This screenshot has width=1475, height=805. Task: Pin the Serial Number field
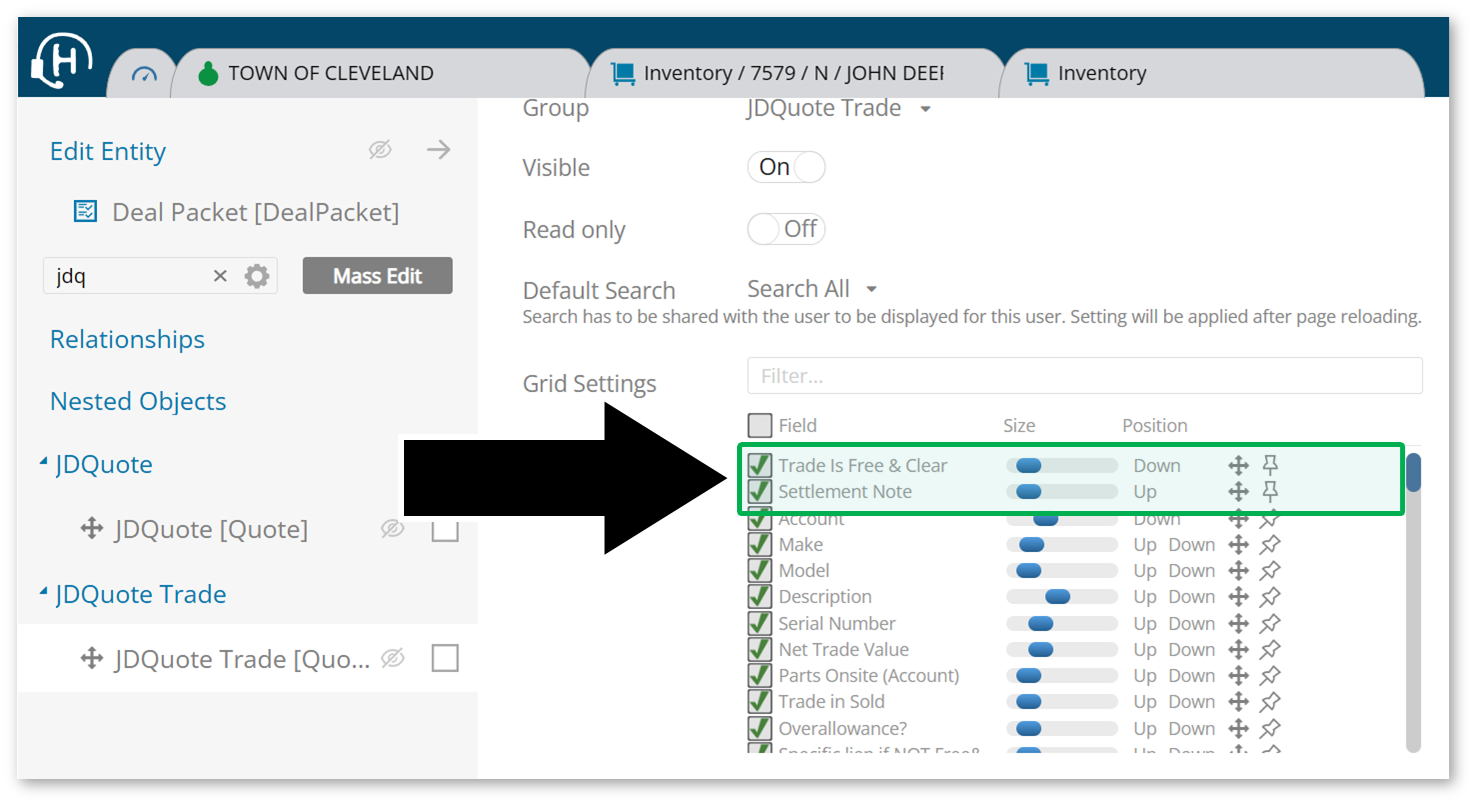(x=1270, y=623)
